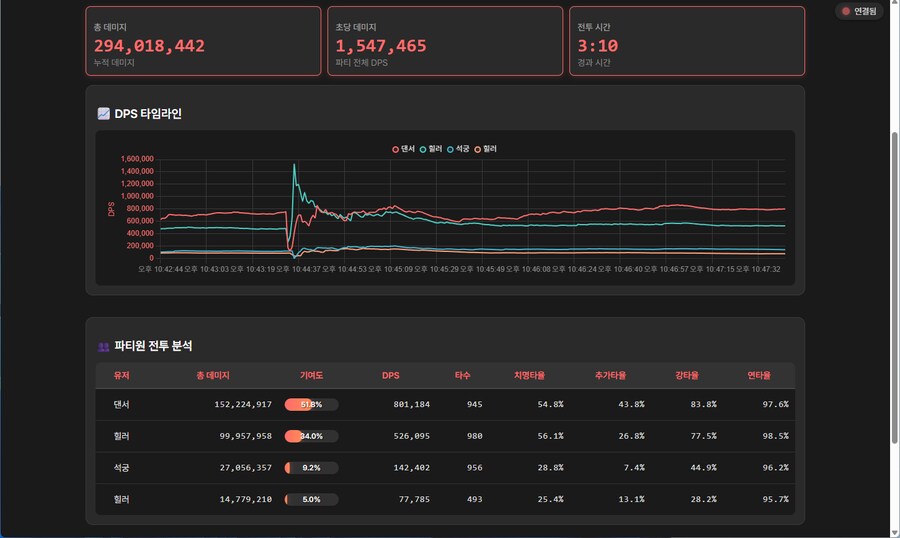Click the 기여도 column header
Image resolution: width=900 pixels, height=538 pixels.
point(311,376)
